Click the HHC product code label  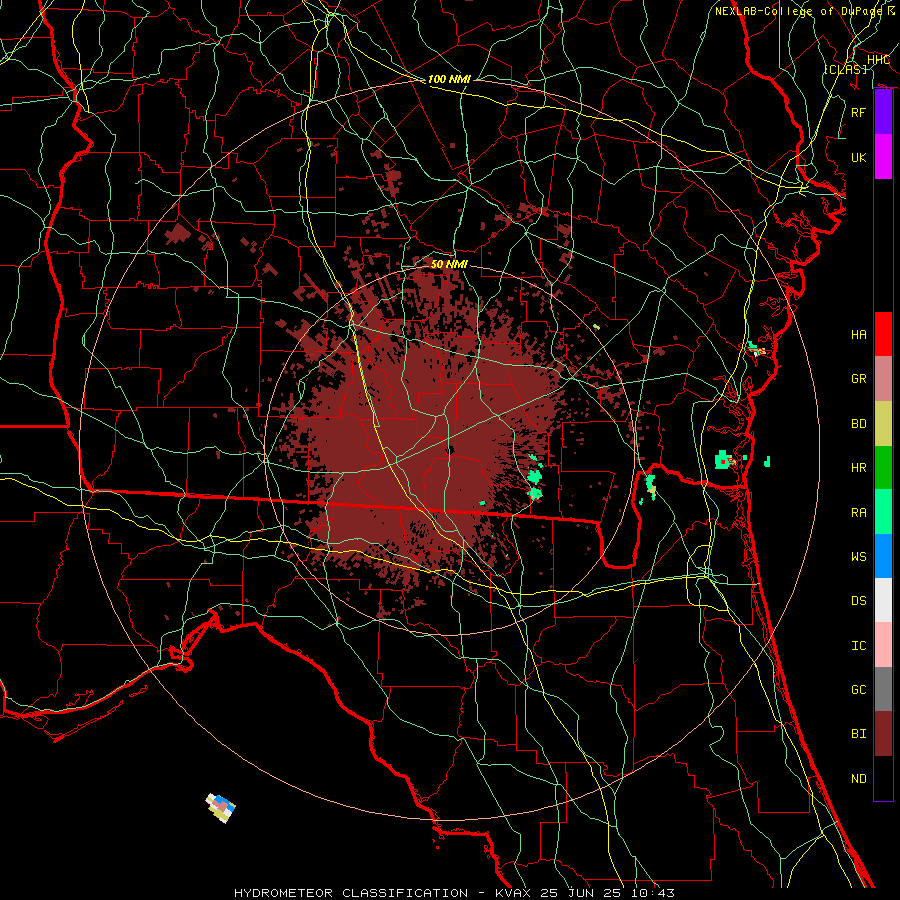[x=878, y=60]
